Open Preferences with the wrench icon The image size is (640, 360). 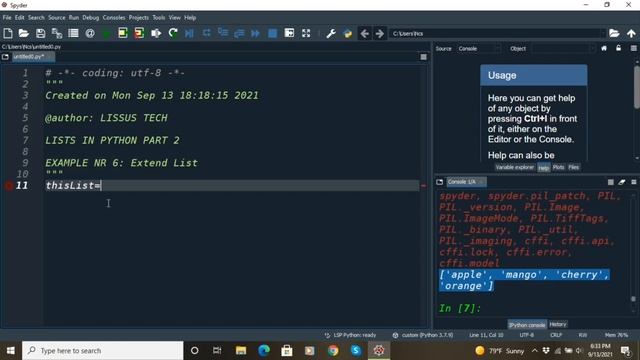[331, 33]
